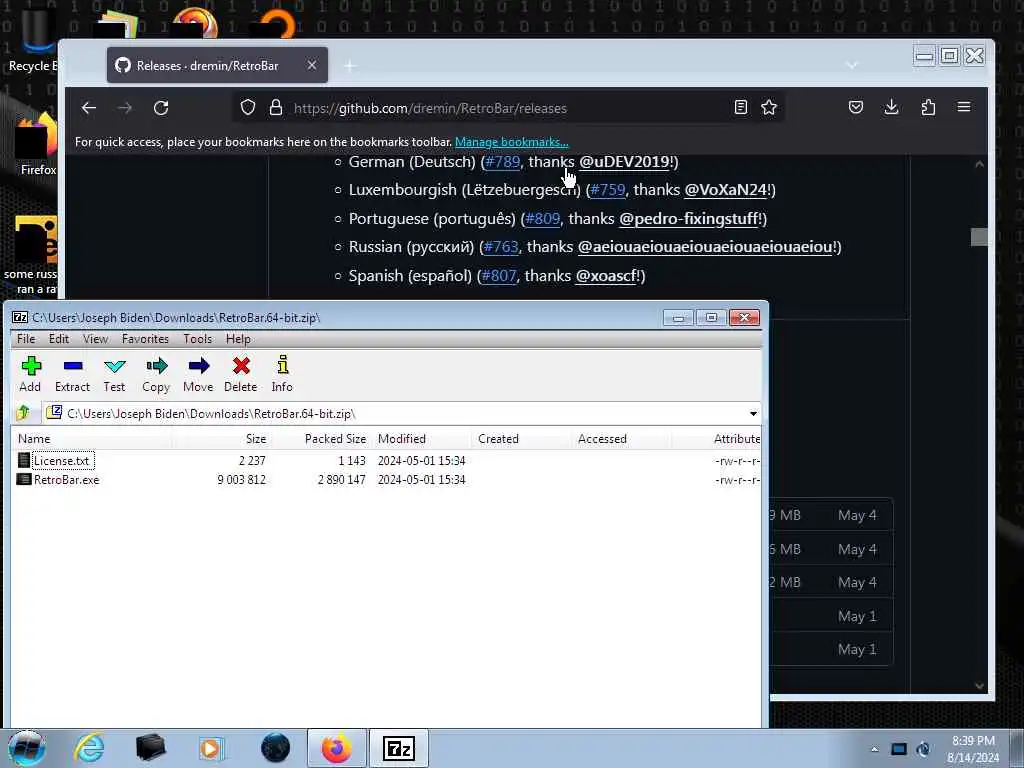This screenshot has width=1024, height=768.
Task: Open the @VoXaN24 user link
Action: click(725, 189)
